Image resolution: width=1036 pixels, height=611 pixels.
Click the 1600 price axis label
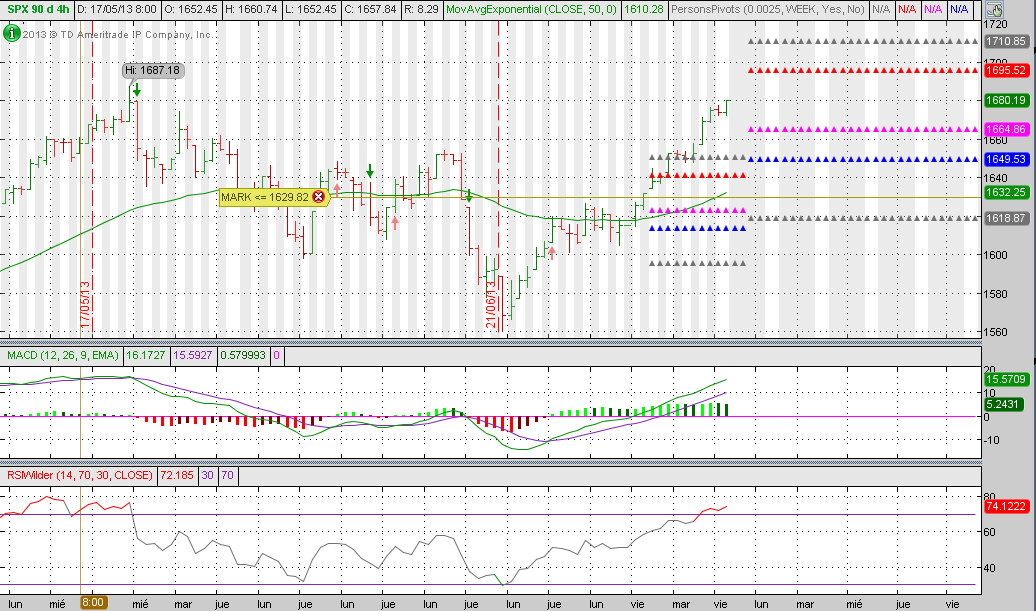coord(996,255)
